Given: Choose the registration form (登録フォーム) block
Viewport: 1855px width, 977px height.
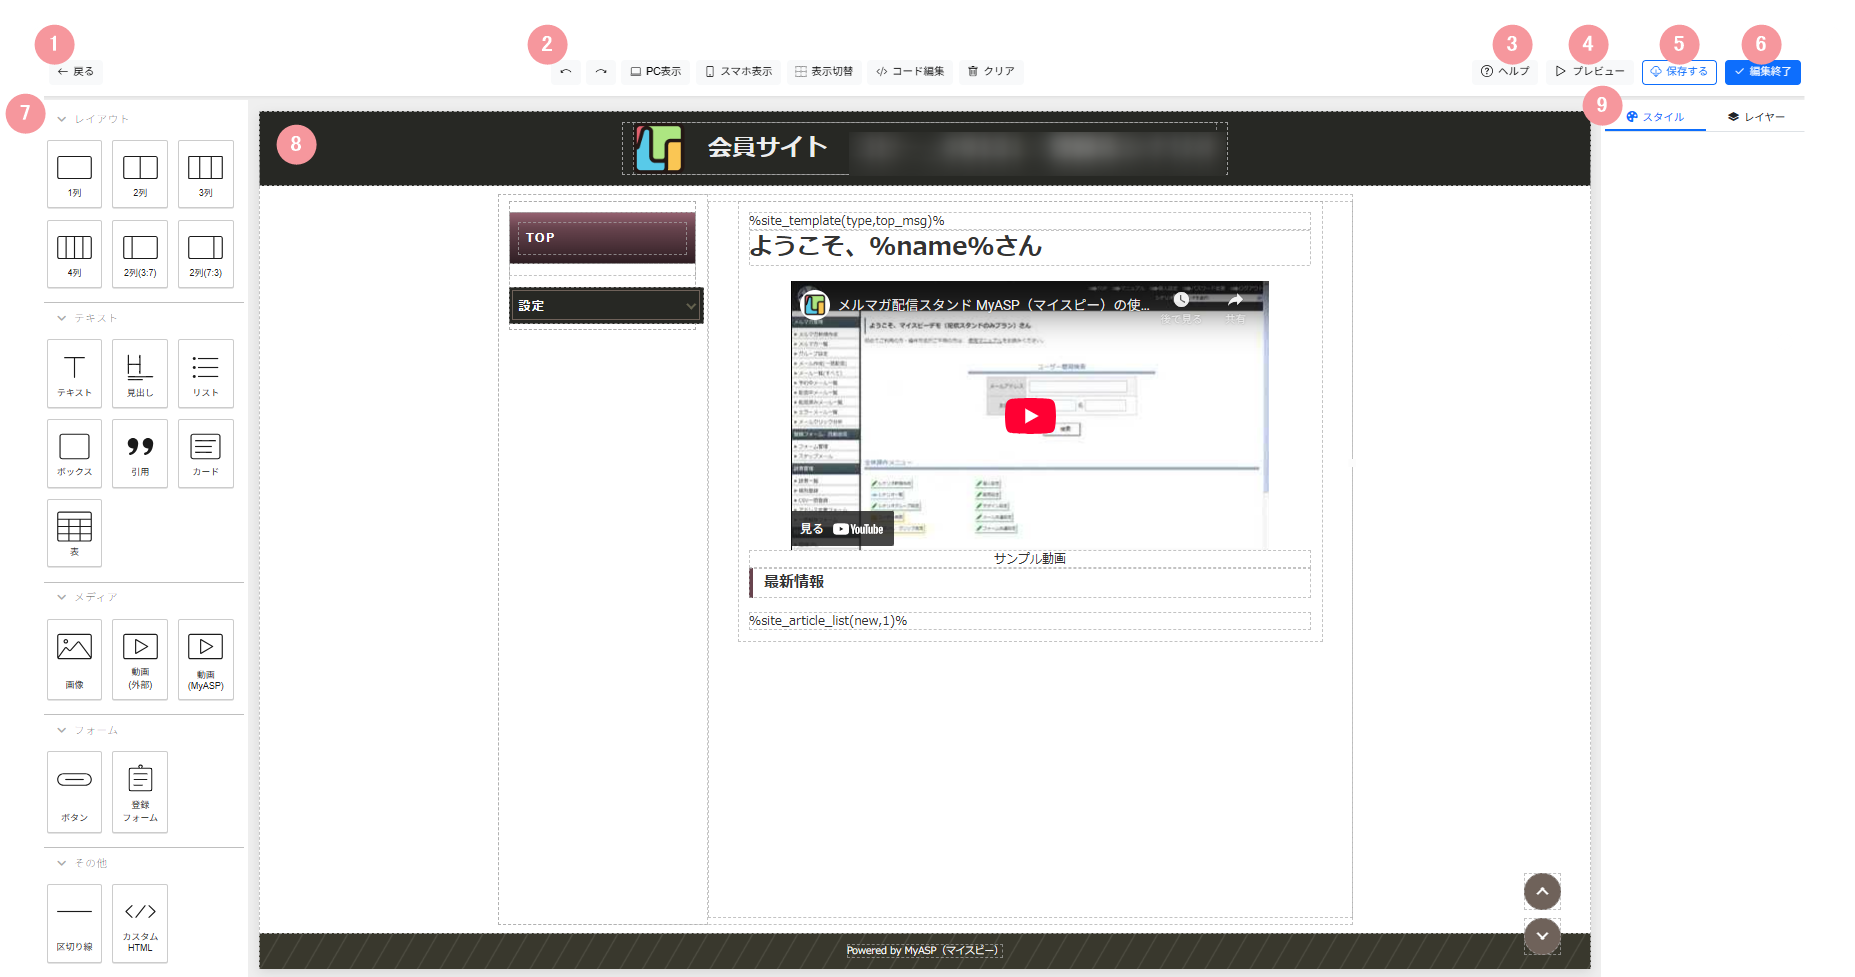Looking at the screenshot, I should pyautogui.click(x=140, y=791).
